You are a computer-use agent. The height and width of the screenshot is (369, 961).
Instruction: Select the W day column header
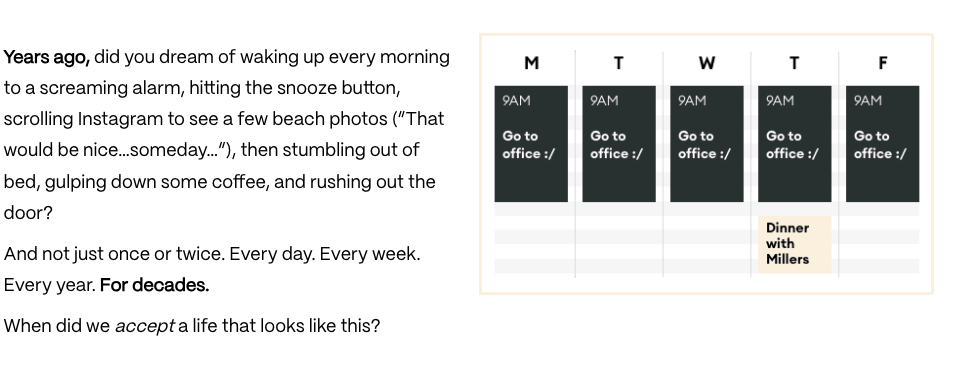[x=707, y=63]
